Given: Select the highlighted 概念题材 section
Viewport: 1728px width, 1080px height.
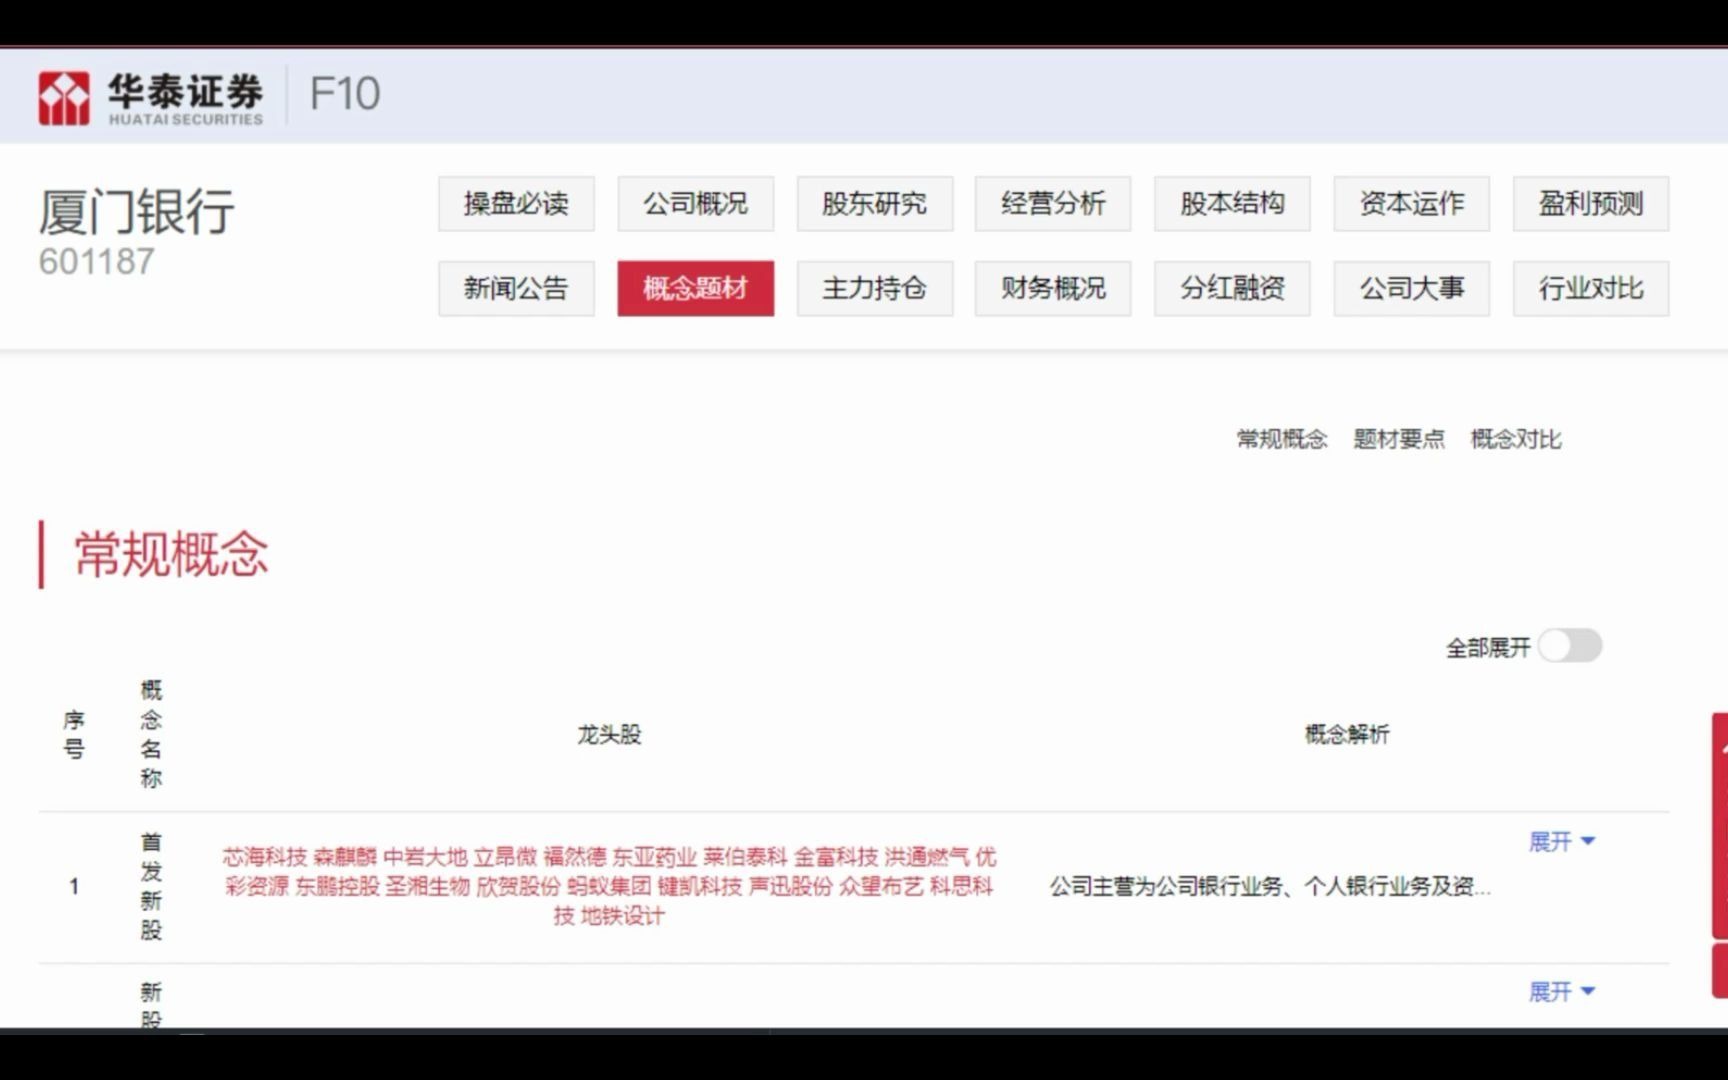Looking at the screenshot, I should pyautogui.click(x=695, y=288).
